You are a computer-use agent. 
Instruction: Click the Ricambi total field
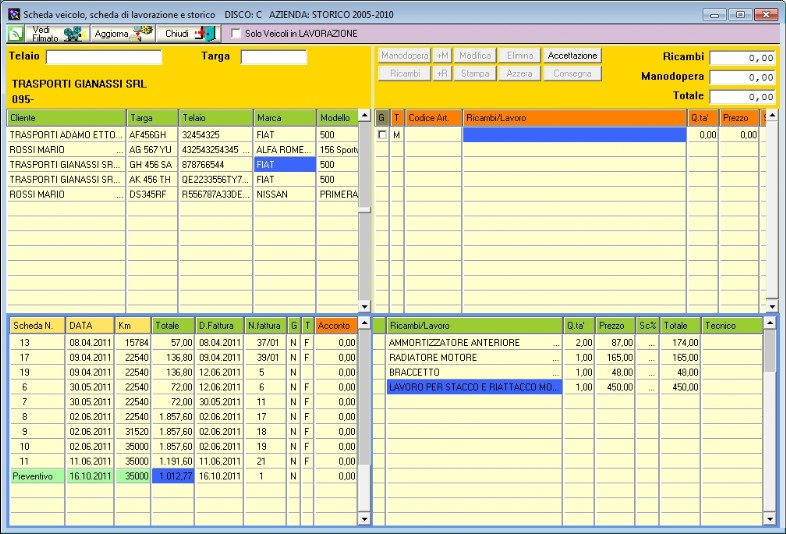click(743, 58)
